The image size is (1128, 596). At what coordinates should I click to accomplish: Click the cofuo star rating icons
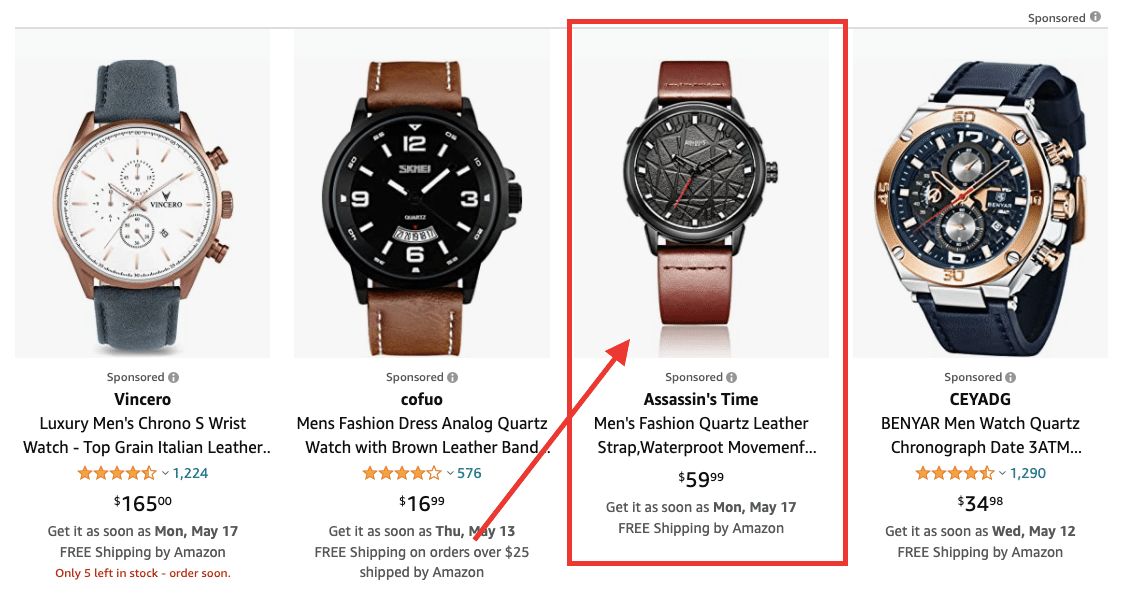(401, 474)
